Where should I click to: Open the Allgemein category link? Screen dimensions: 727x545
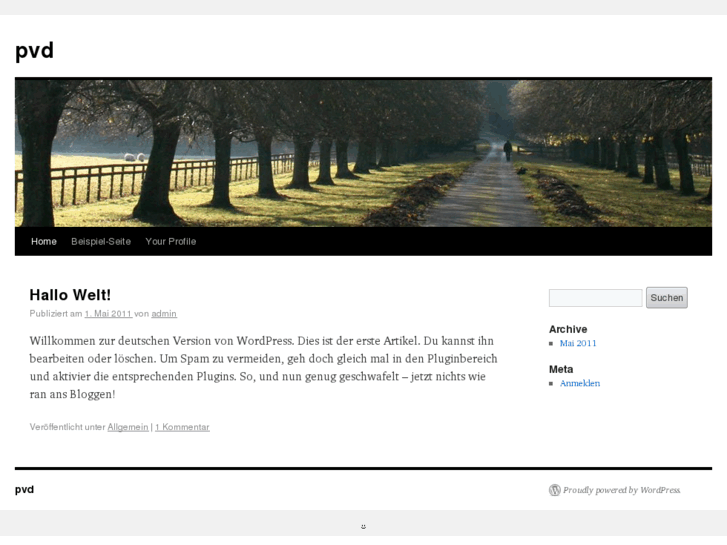point(128,427)
